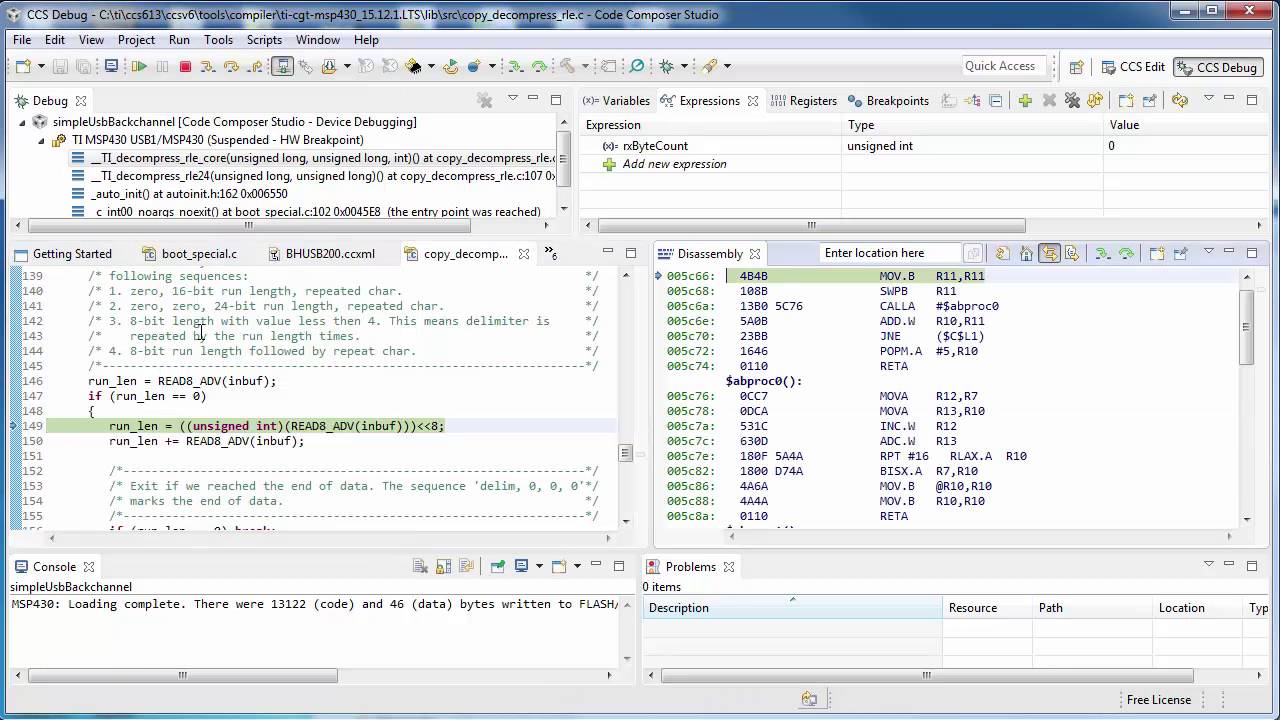The width and height of the screenshot is (1280, 720).
Task: Show hidden editor tabs list chevron
Action: [550, 254]
